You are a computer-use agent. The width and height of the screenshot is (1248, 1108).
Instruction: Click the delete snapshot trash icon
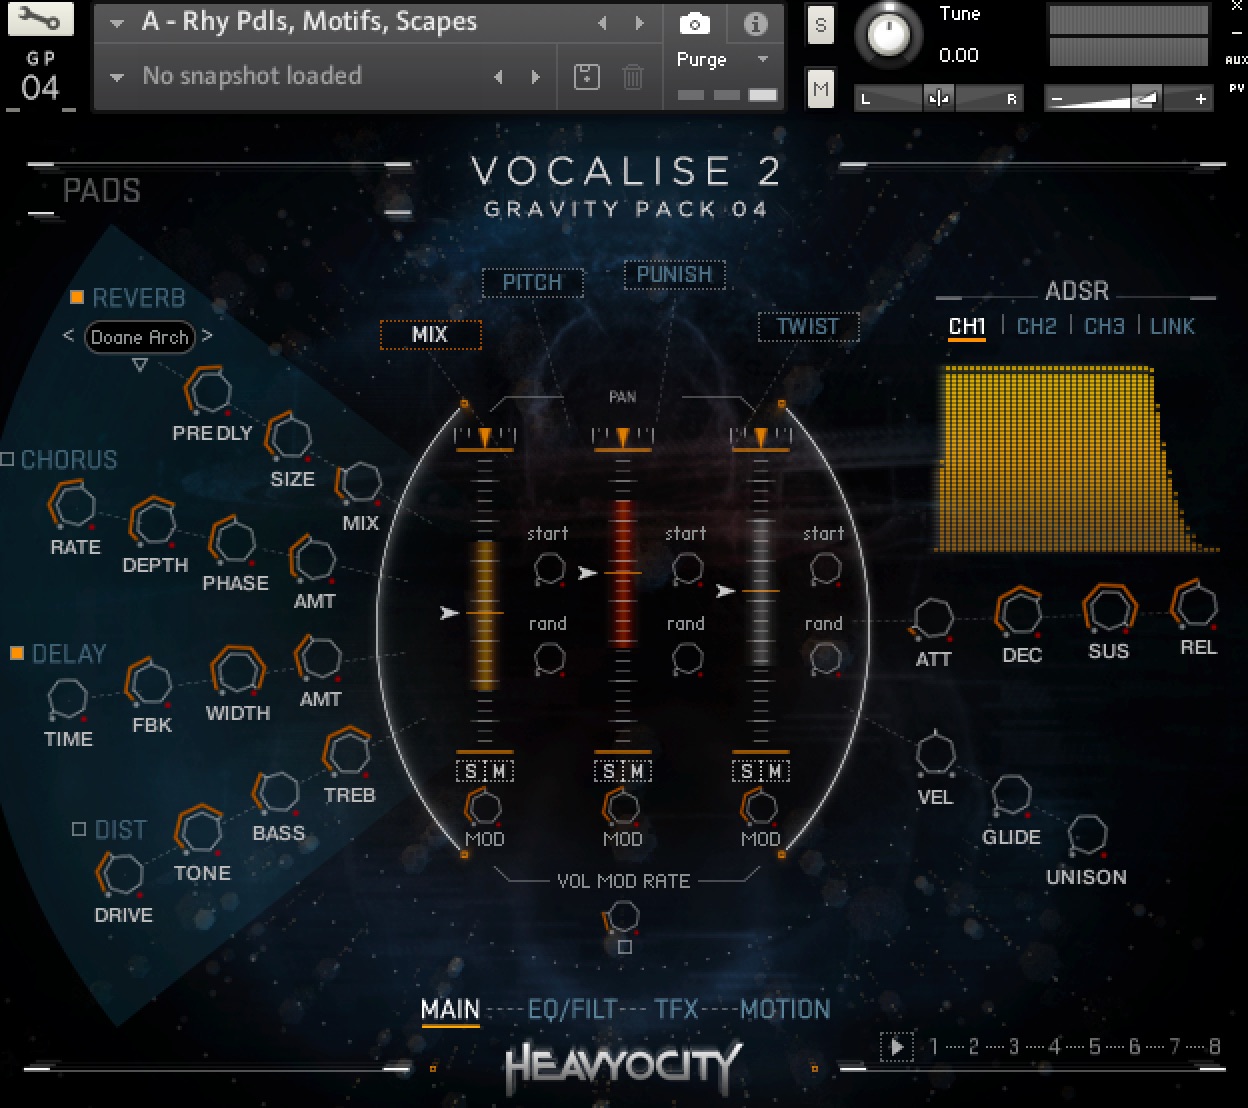click(633, 76)
